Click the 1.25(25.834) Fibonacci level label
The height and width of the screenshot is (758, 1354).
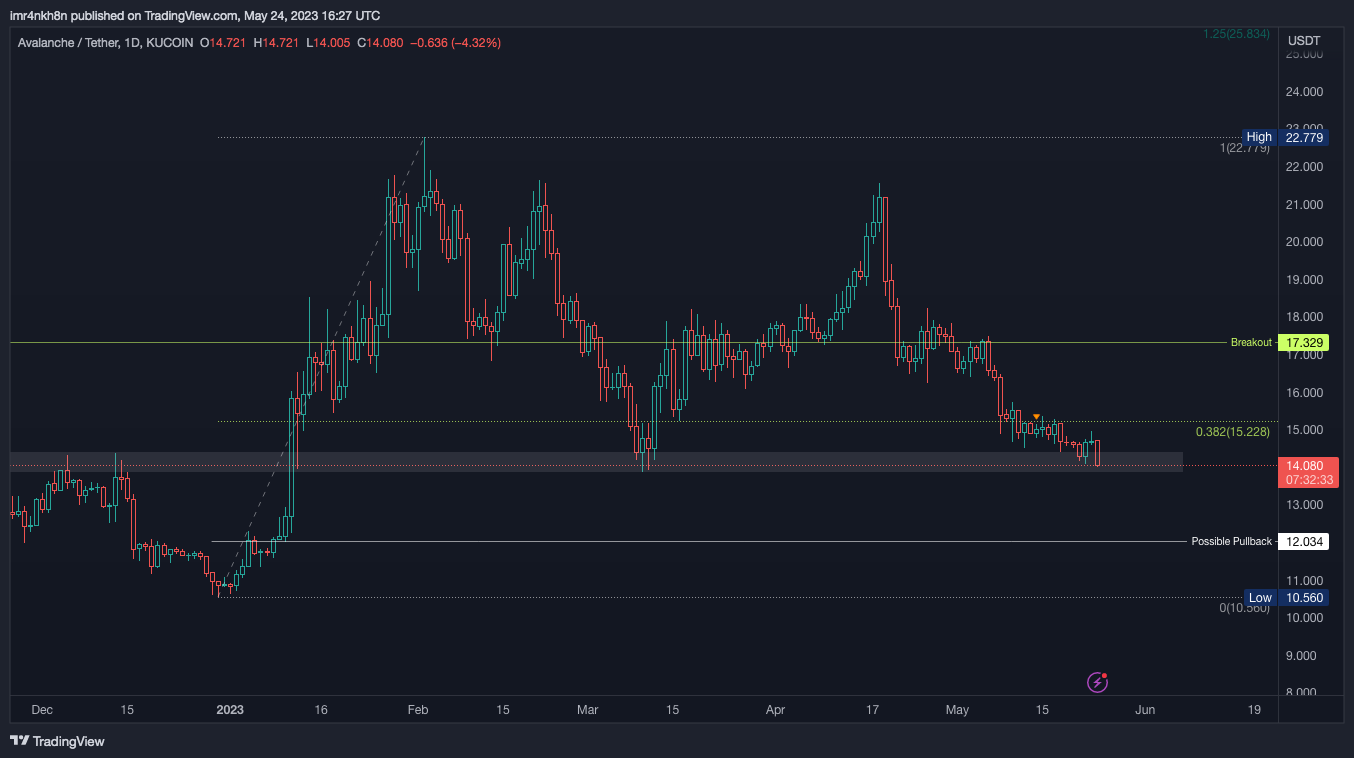pyautogui.click(x=1237, y=34)
